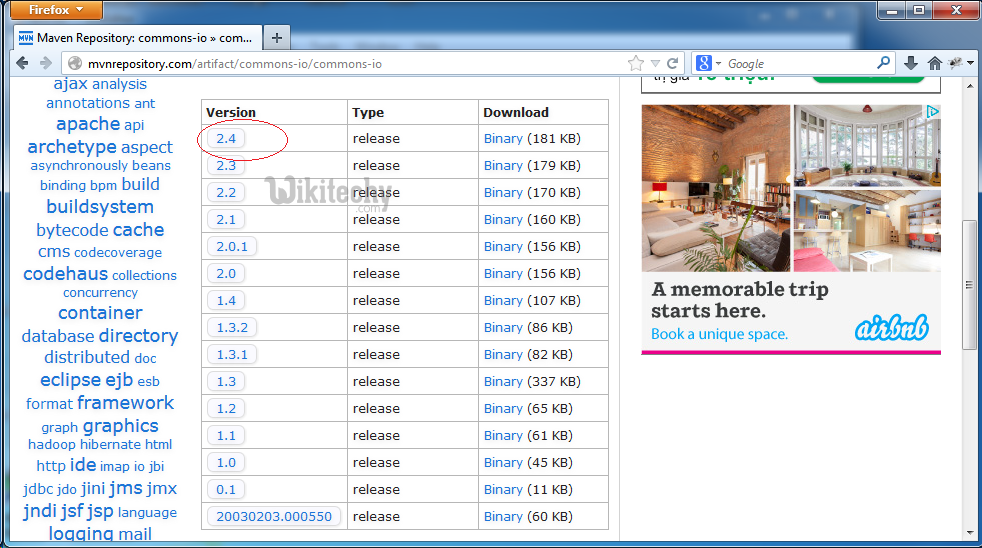Open Google search engine selector dropdown
Viewport: 982px width, 548px height.
[x=708, y=63]
